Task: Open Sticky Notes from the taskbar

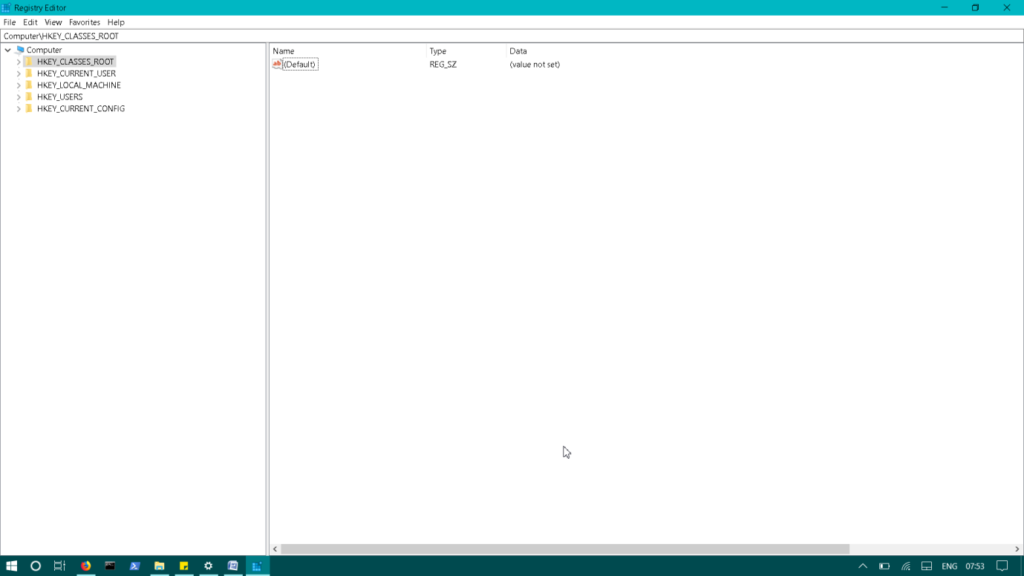Action: pos(184,566)
